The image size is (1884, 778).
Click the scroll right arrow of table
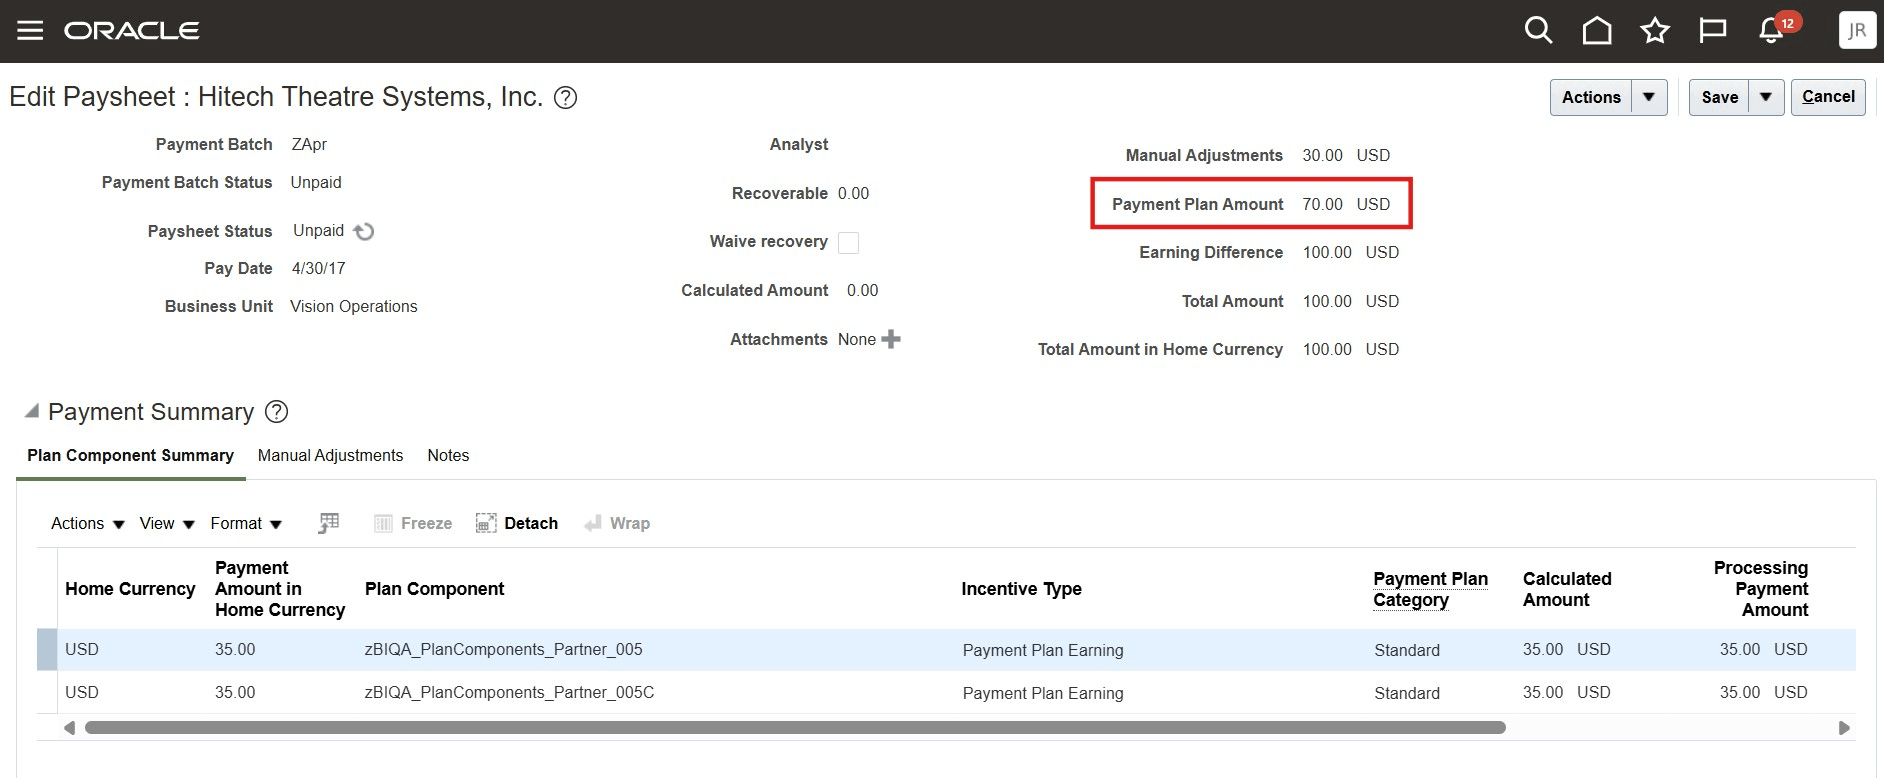point(1844,728)
